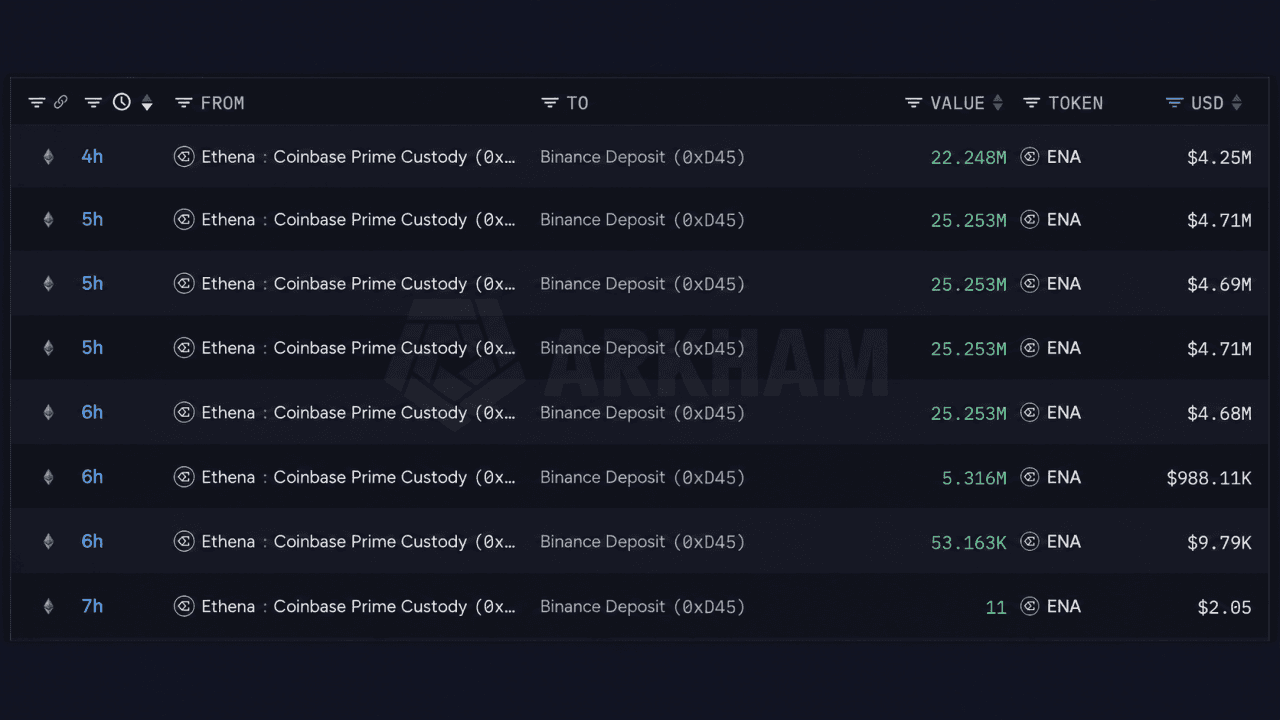Viewport: 1280px width, 720px height.
Task: Click the Ethena entity icon in the $988.11K row
Action: [x=184, y=477]
